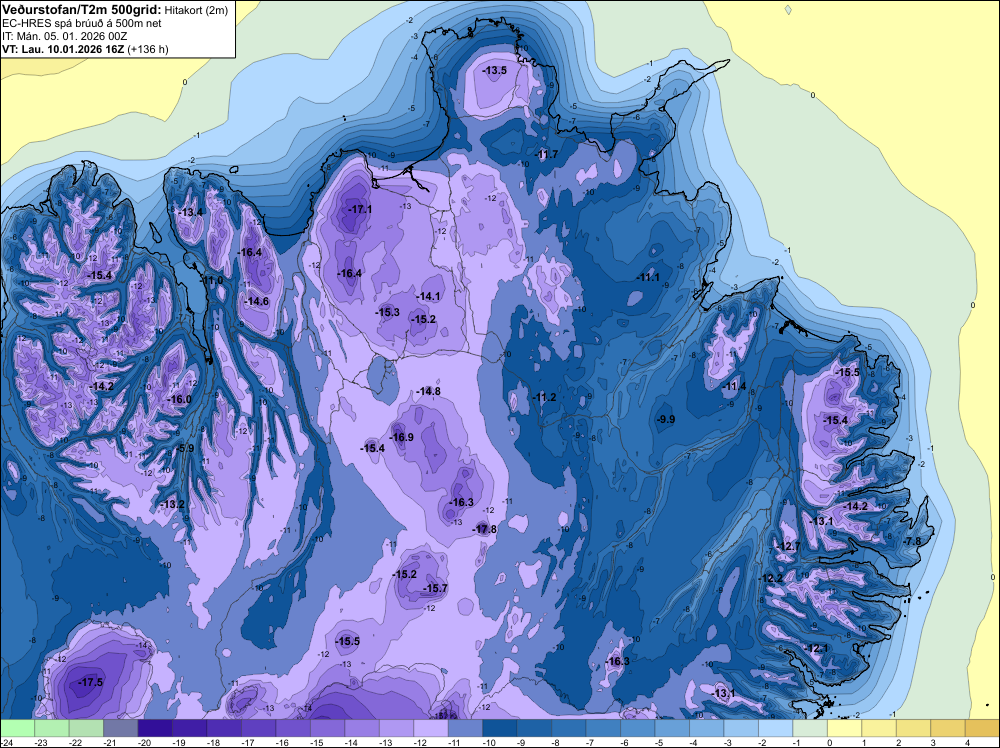1000x748 pixels.
Task: Select the dark purple swatch labeled -20
Action: click(x=155, y=728)
